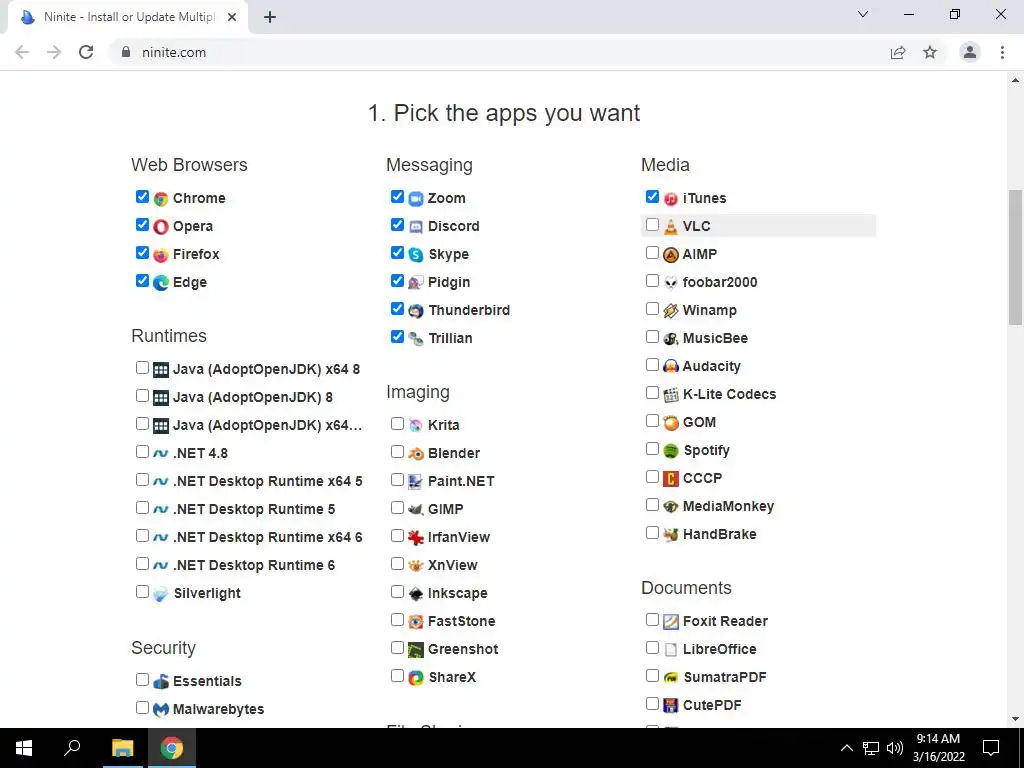
Task: Click the Spotify logo icon
Action: point(671,451)
